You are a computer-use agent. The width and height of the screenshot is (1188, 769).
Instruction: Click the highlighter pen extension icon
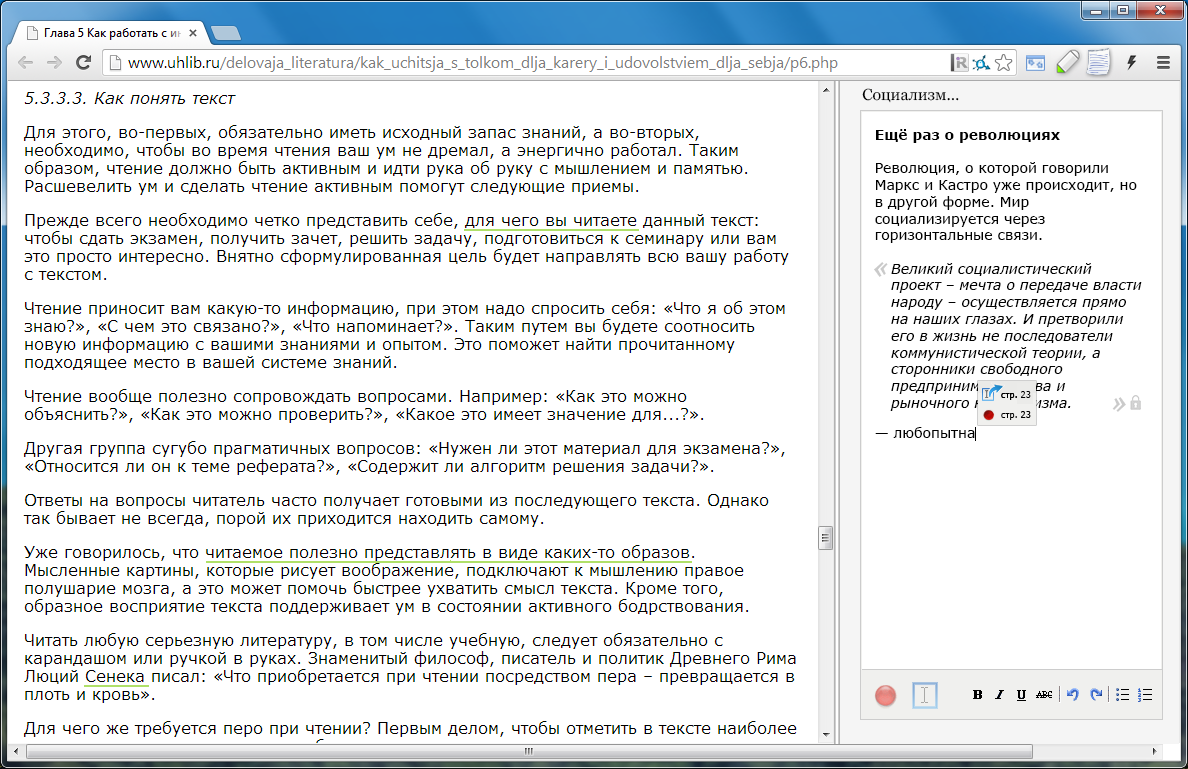click(1067, 63)
